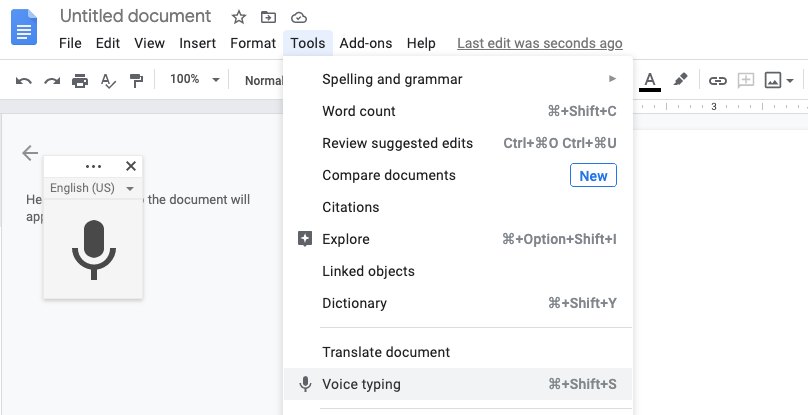Viewport: 808px width, 415px height.
Task: Close the voice typing widget
Action: (131, 166)
